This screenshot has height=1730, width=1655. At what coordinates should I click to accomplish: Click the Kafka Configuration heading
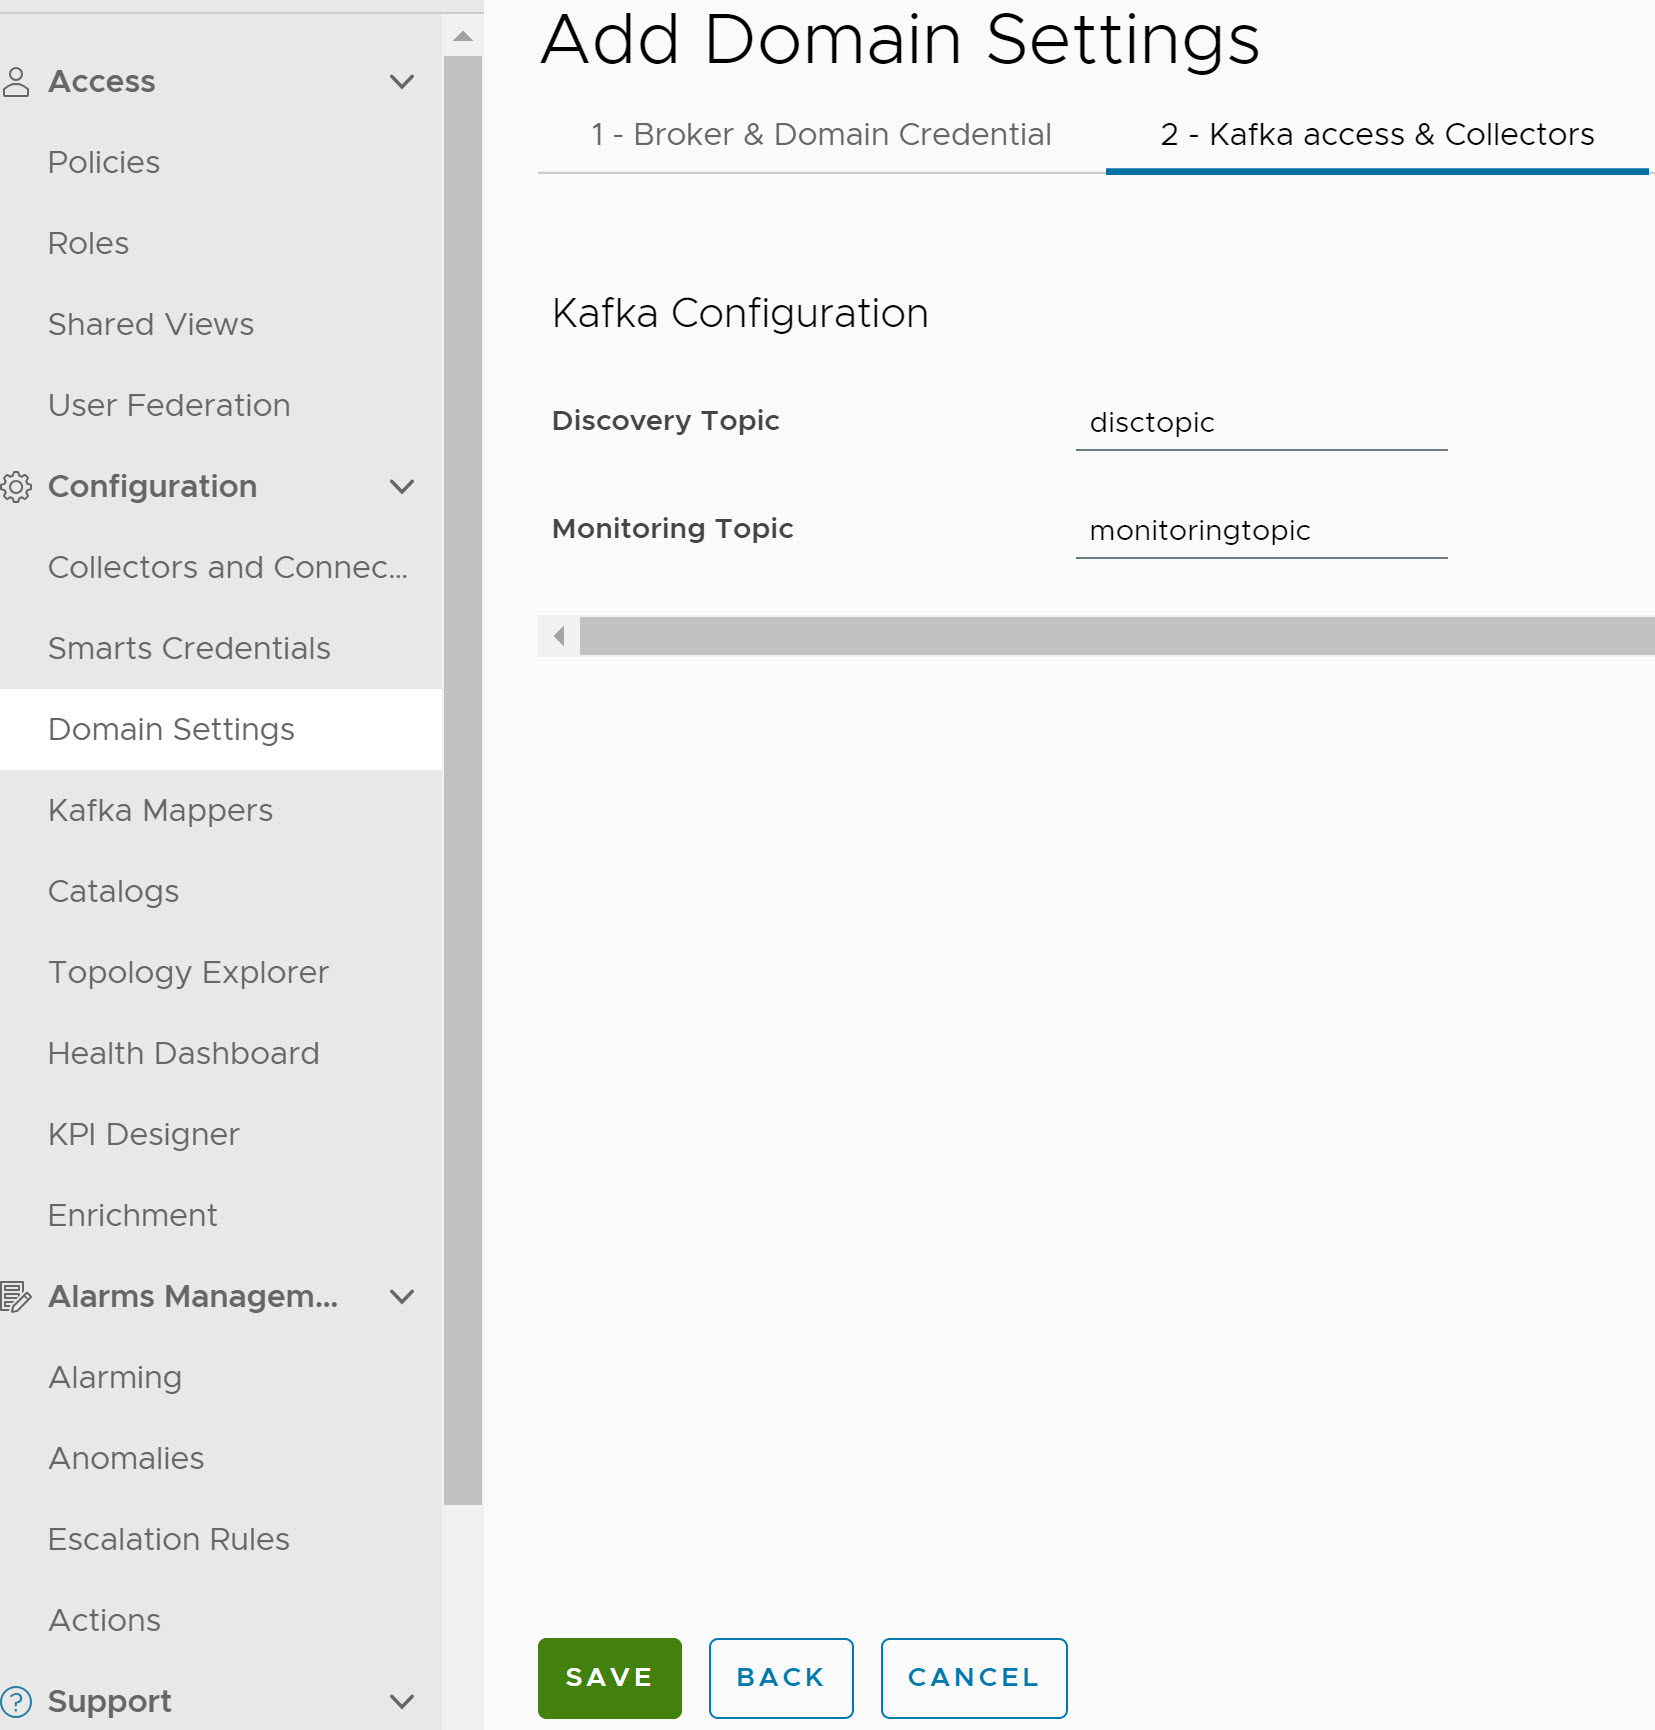(x=740, y=314)
